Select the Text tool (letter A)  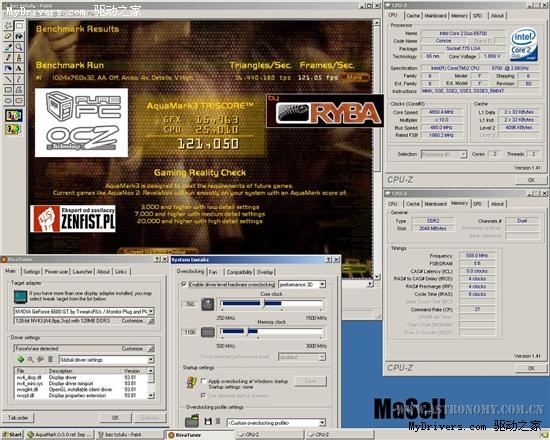[19, 68]
